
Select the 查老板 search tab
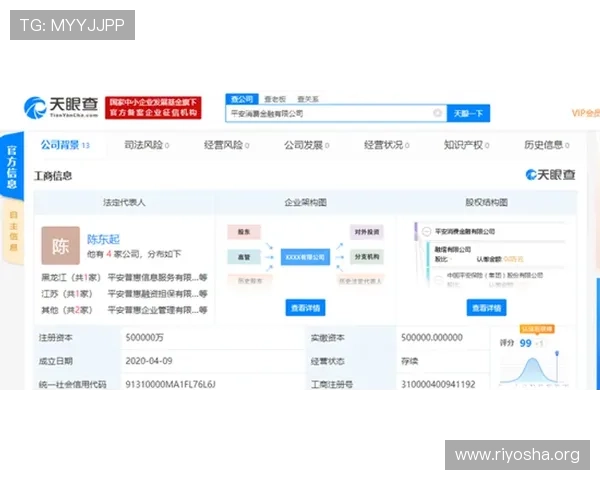pos(275,99)
